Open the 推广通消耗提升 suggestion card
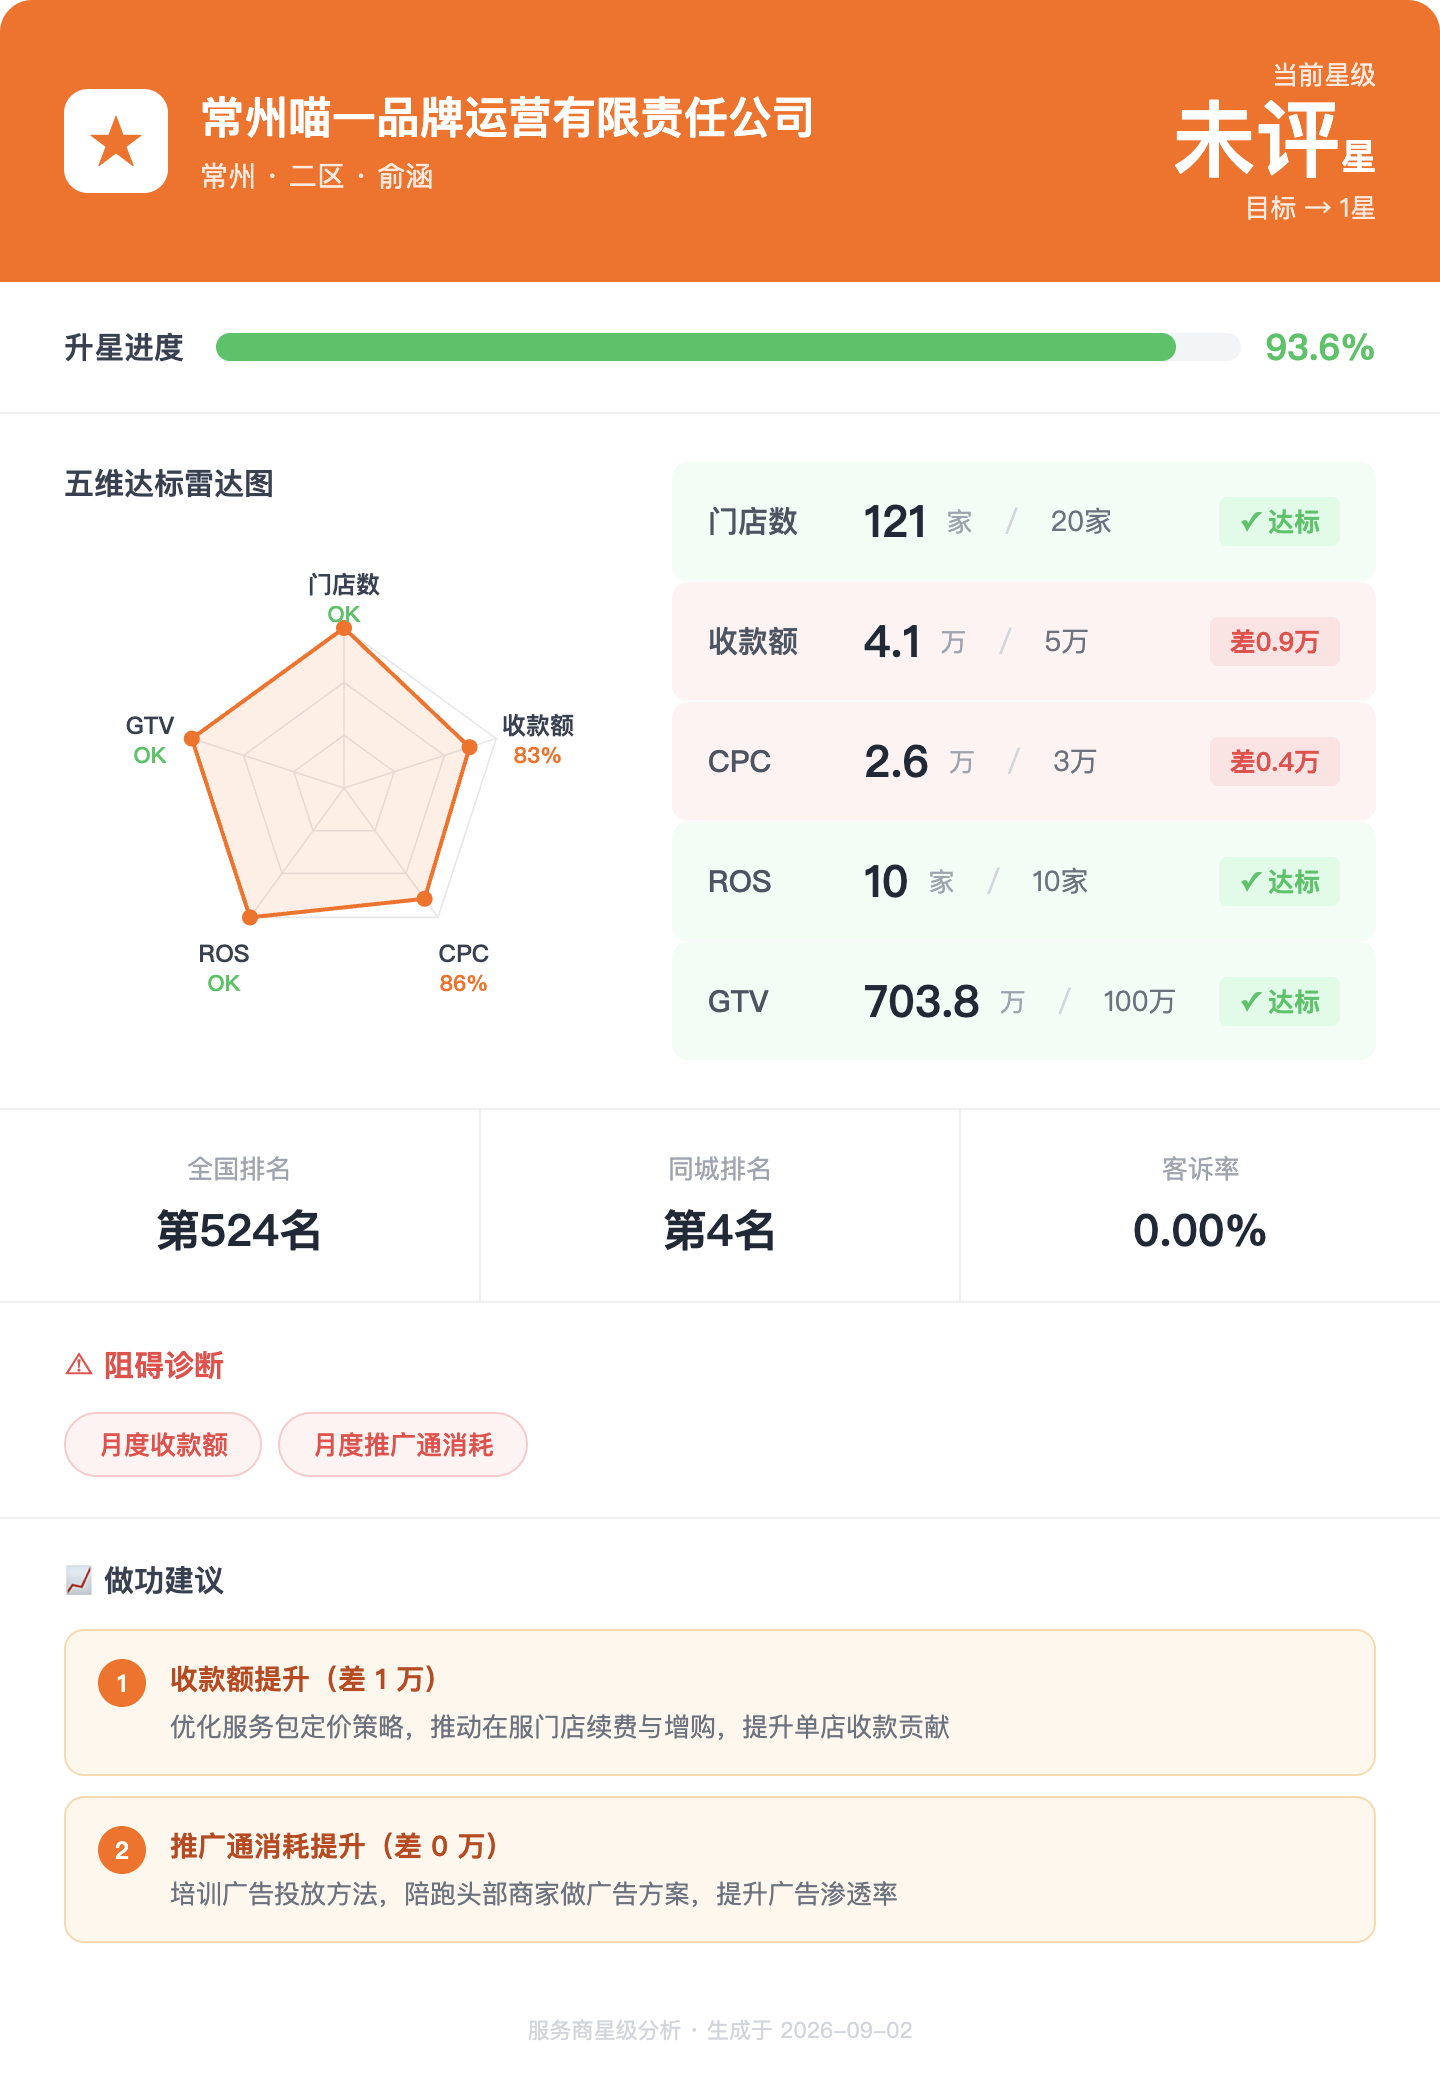This screenshot has height=2074, width=1440. pyautogui.click(x=720, y=1870)
